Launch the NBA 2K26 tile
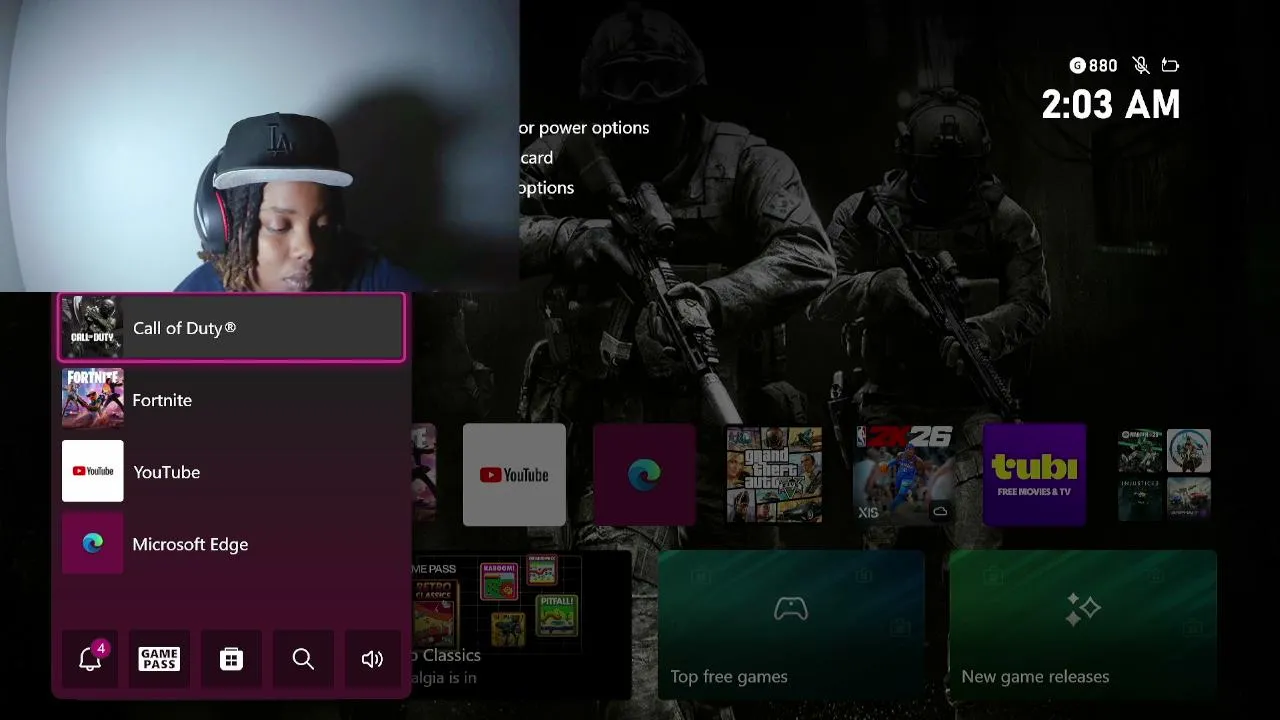 (904, 475)
